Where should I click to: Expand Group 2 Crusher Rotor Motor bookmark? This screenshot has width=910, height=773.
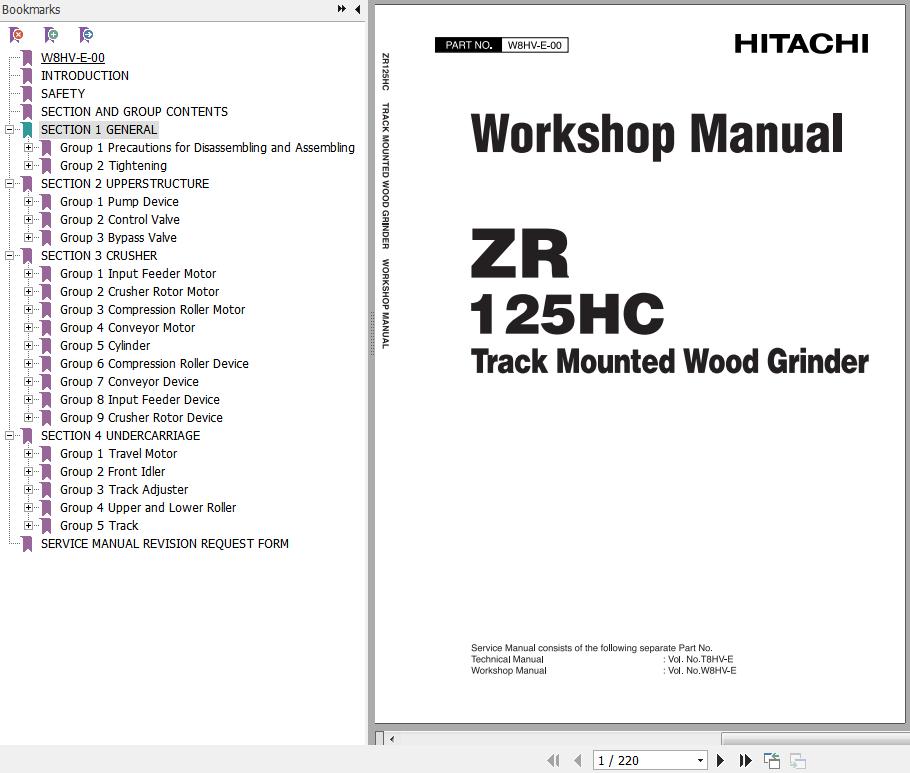[x=28, y=291]
